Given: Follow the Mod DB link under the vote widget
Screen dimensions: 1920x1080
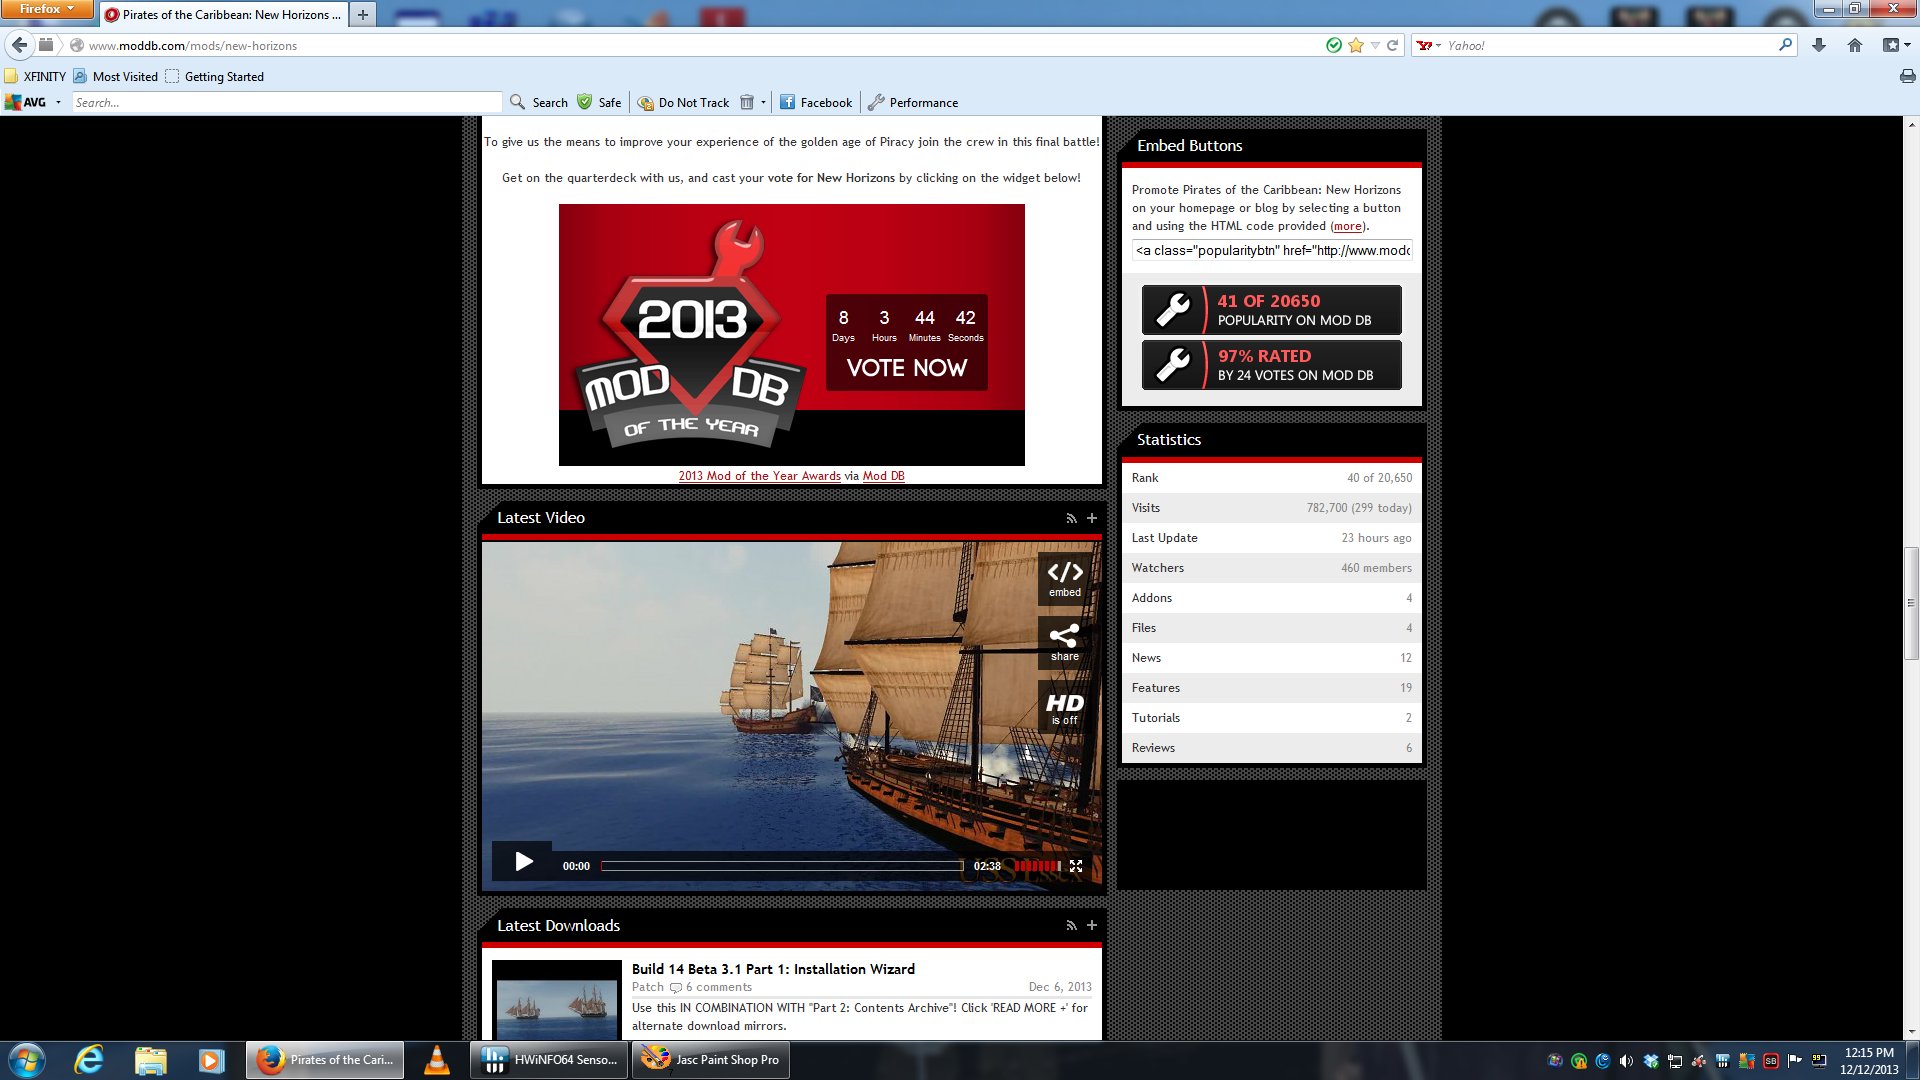Looking at the screenshot, I should pyautogui.click(x=883, y=476).
